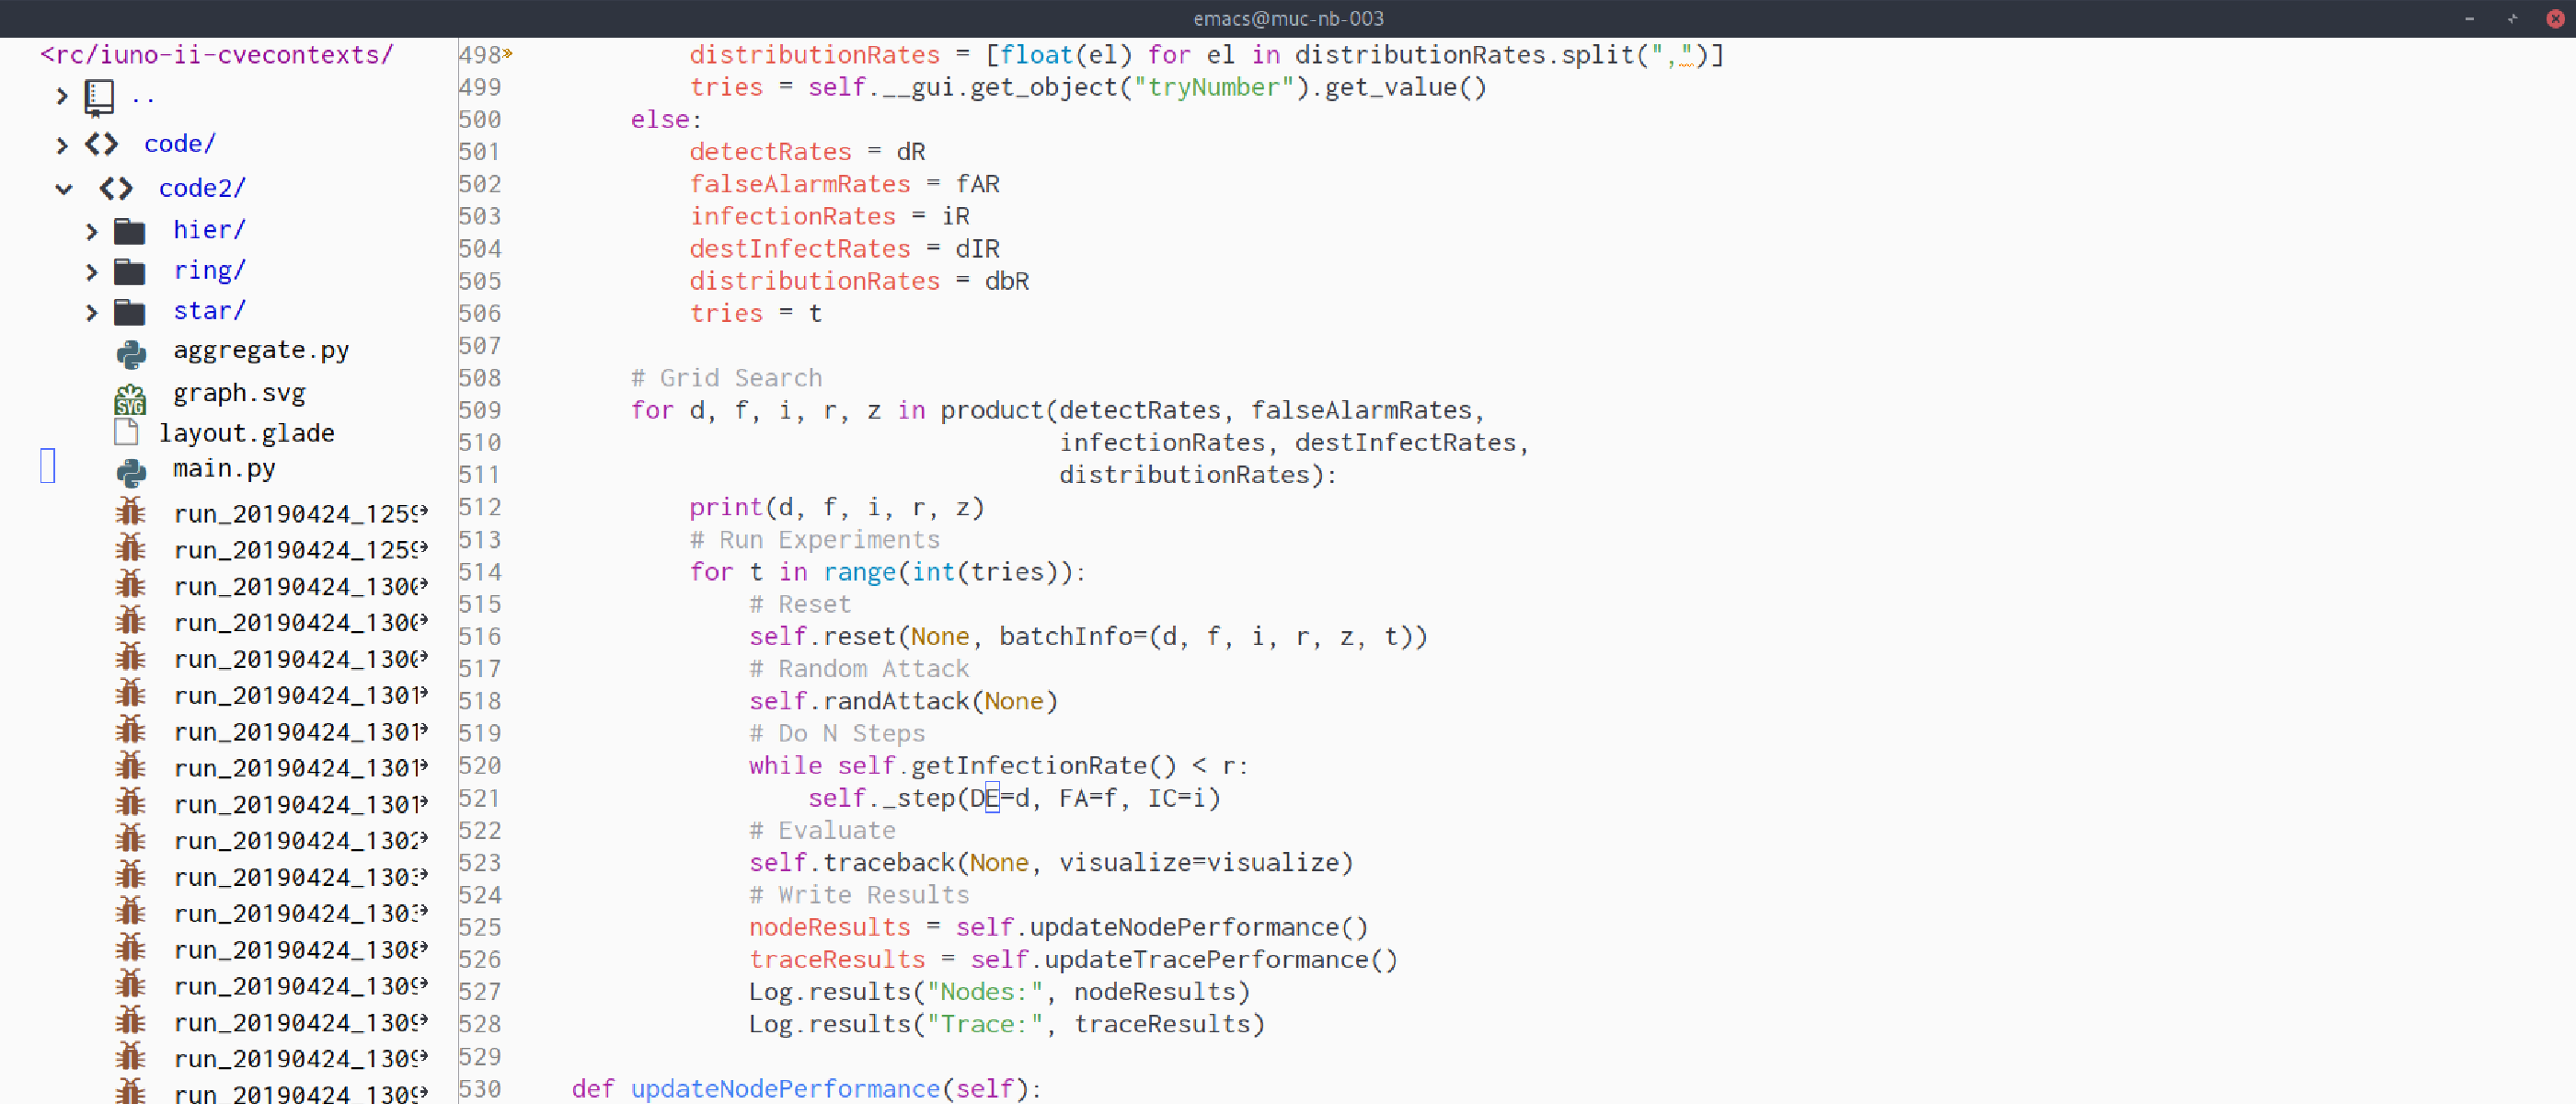Click the folder icon beside ring/
The height and width of the screenshot is (1104, 2576).
pyautogui.click(x=130, y=270)
